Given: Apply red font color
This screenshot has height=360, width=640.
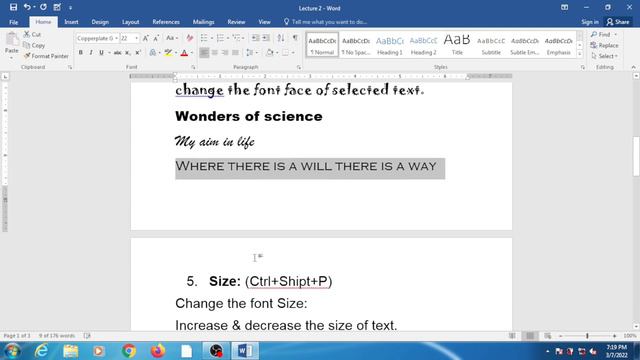Looking at the screenshot, I should [x=184, y=53].
